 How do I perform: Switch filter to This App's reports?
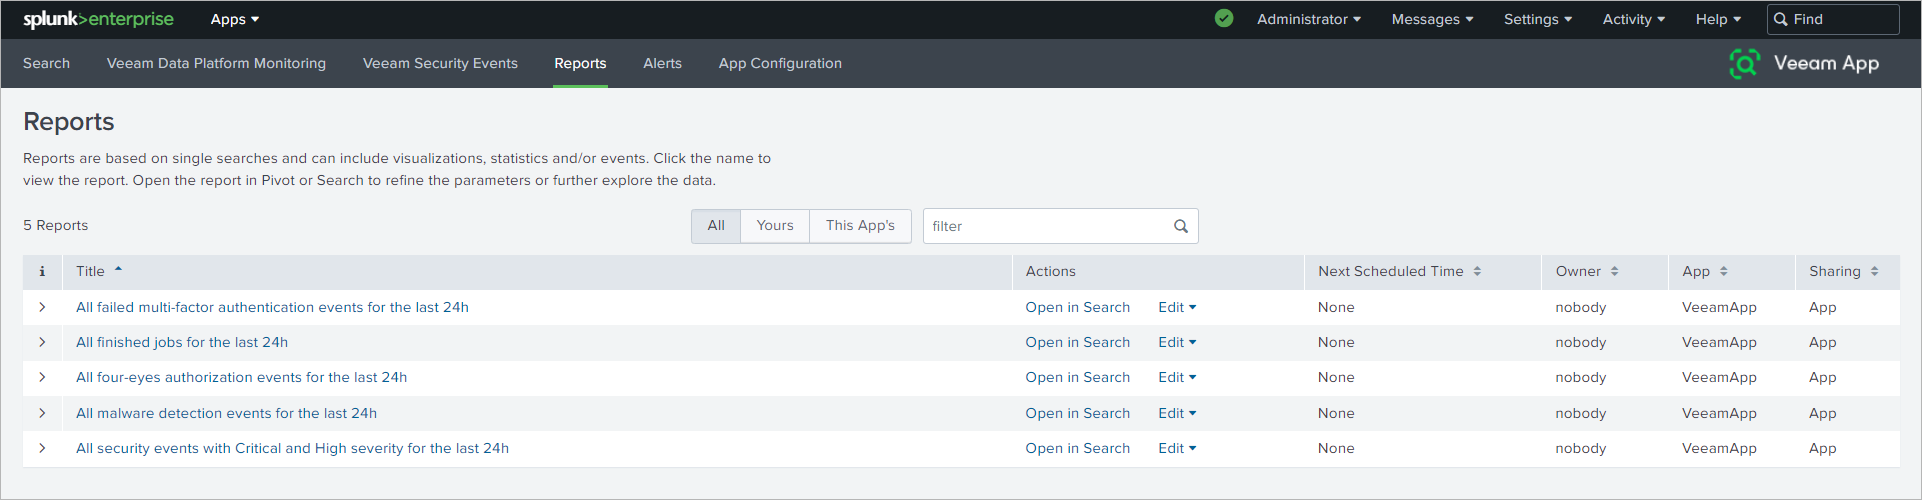tap(860, 226)
